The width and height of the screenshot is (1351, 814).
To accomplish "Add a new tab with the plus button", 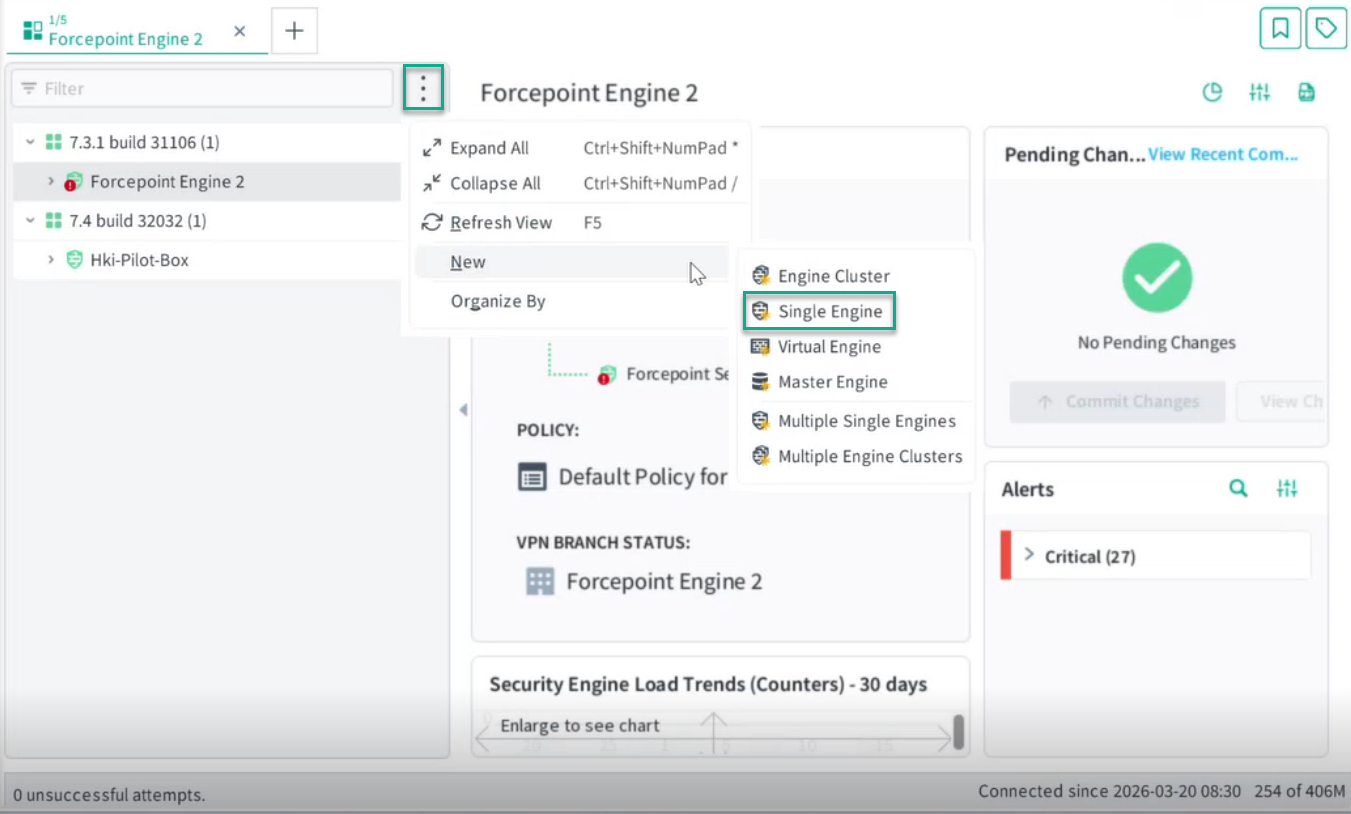I will click(294, 31).
